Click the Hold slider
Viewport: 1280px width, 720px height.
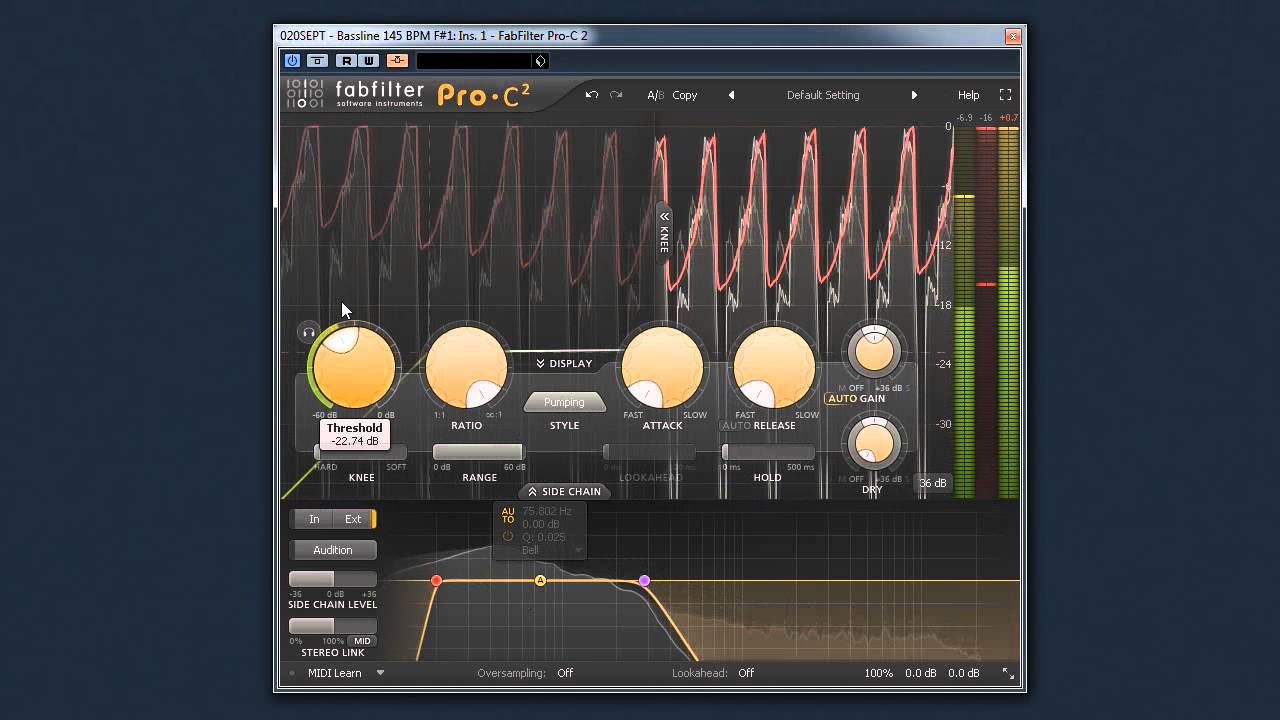click(768, 452)
